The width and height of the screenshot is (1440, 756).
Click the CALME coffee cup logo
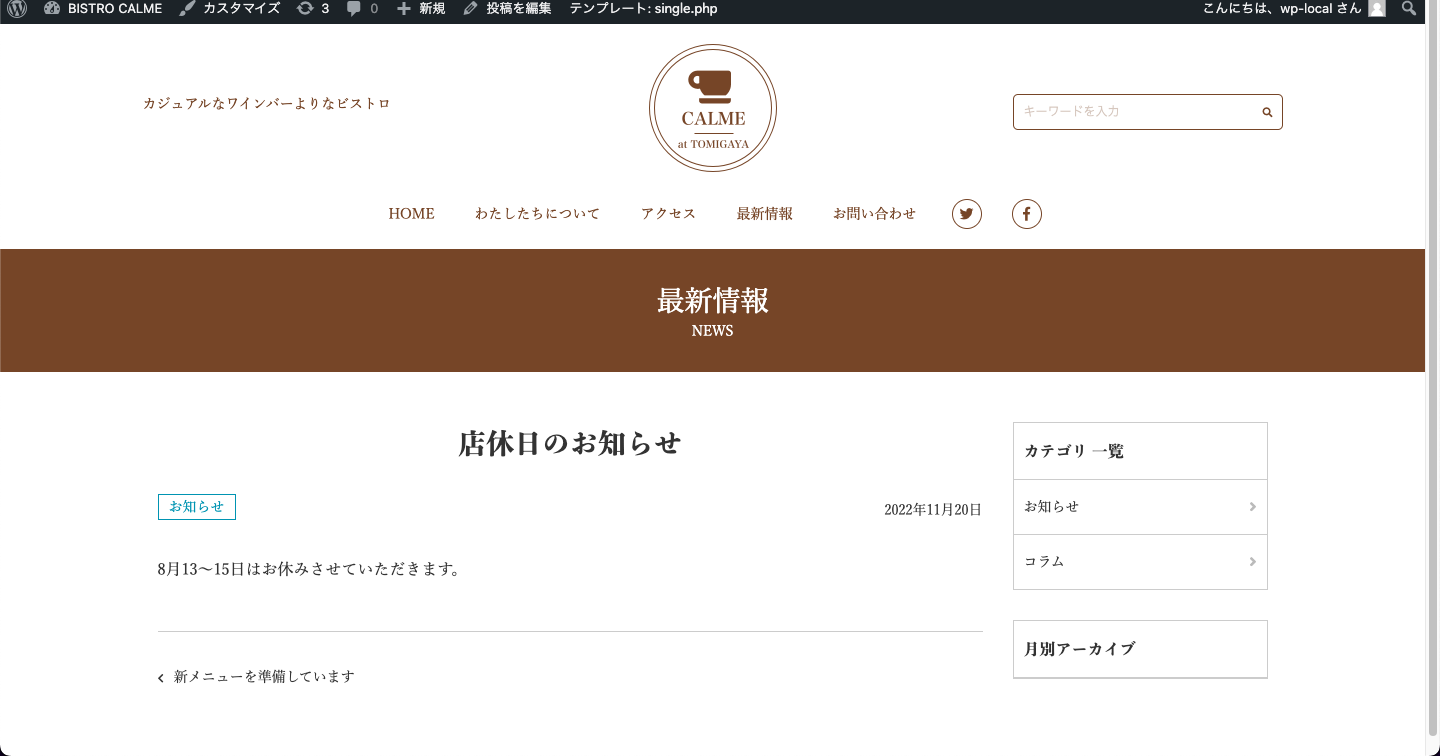click(712, 107)
